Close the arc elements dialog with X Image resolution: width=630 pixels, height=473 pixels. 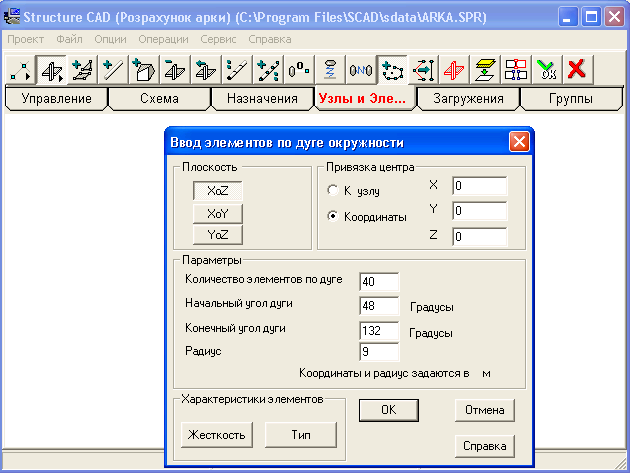pos(519,142)
